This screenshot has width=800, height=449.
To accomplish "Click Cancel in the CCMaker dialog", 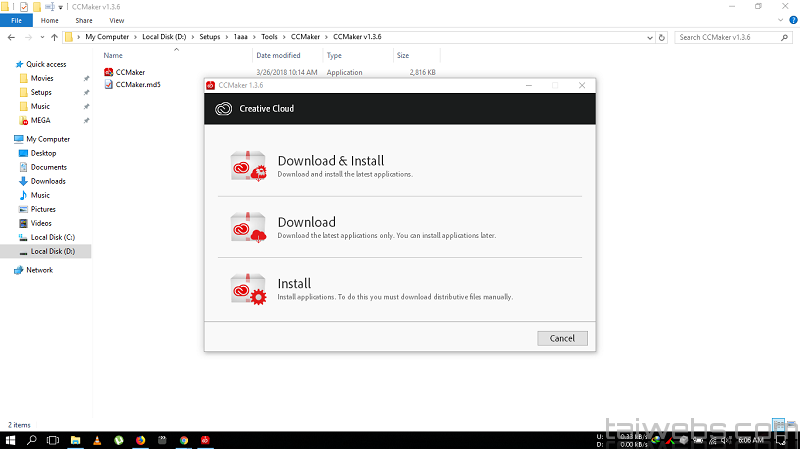I will click(x=562, y=338).
